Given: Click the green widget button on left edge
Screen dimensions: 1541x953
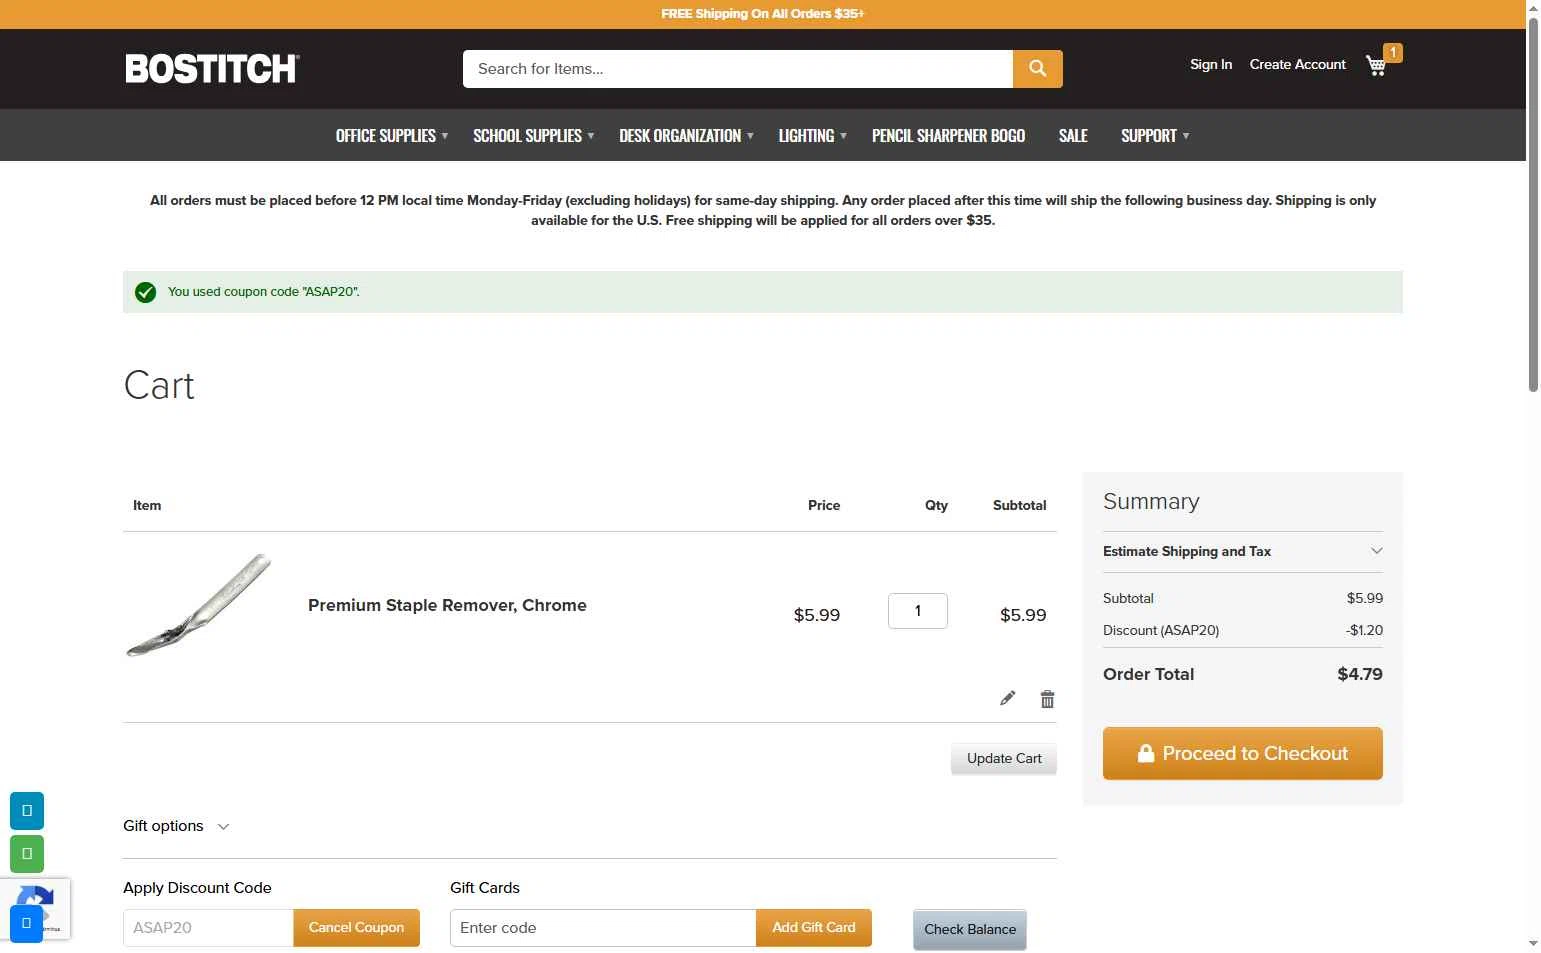Looking at the screenshot, I should click(27, 853).
